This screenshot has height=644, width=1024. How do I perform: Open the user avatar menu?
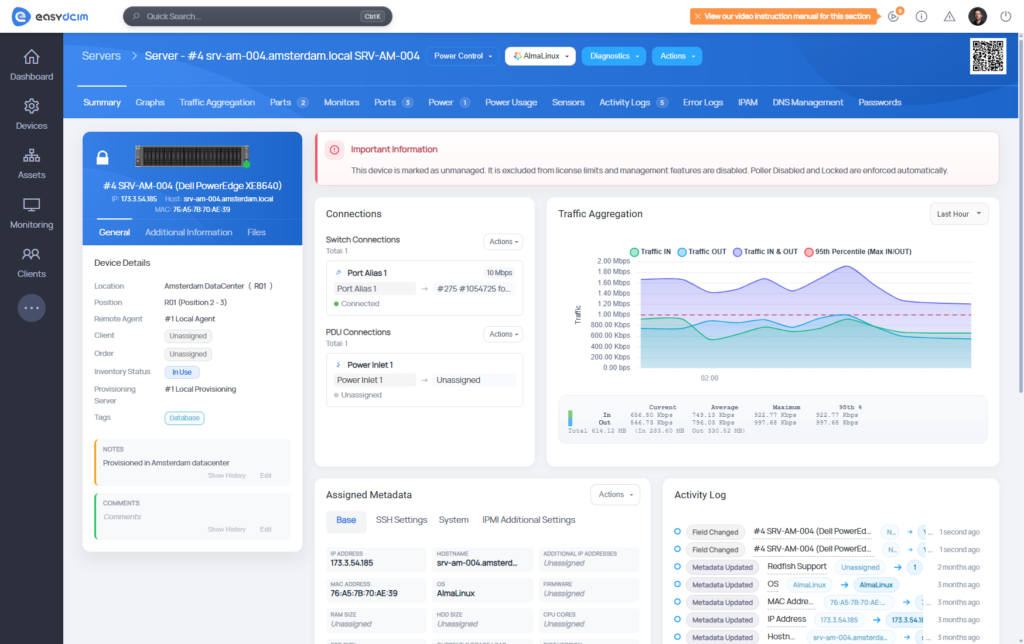point(977,16)
